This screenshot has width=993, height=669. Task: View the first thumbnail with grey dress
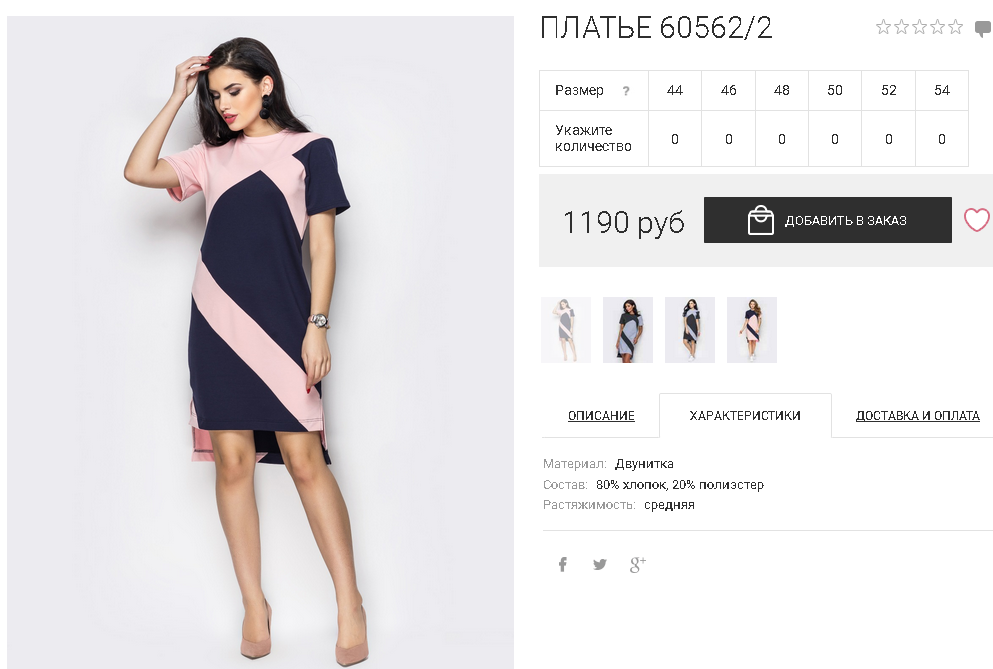[566, 329]
